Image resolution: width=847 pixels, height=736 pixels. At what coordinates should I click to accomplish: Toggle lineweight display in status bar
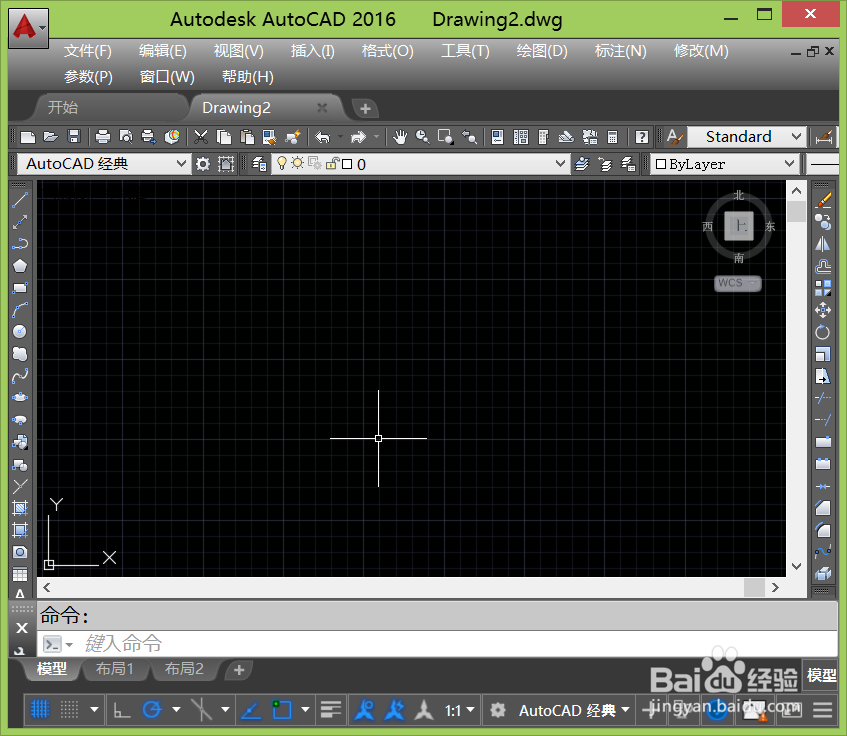(331, 709)
